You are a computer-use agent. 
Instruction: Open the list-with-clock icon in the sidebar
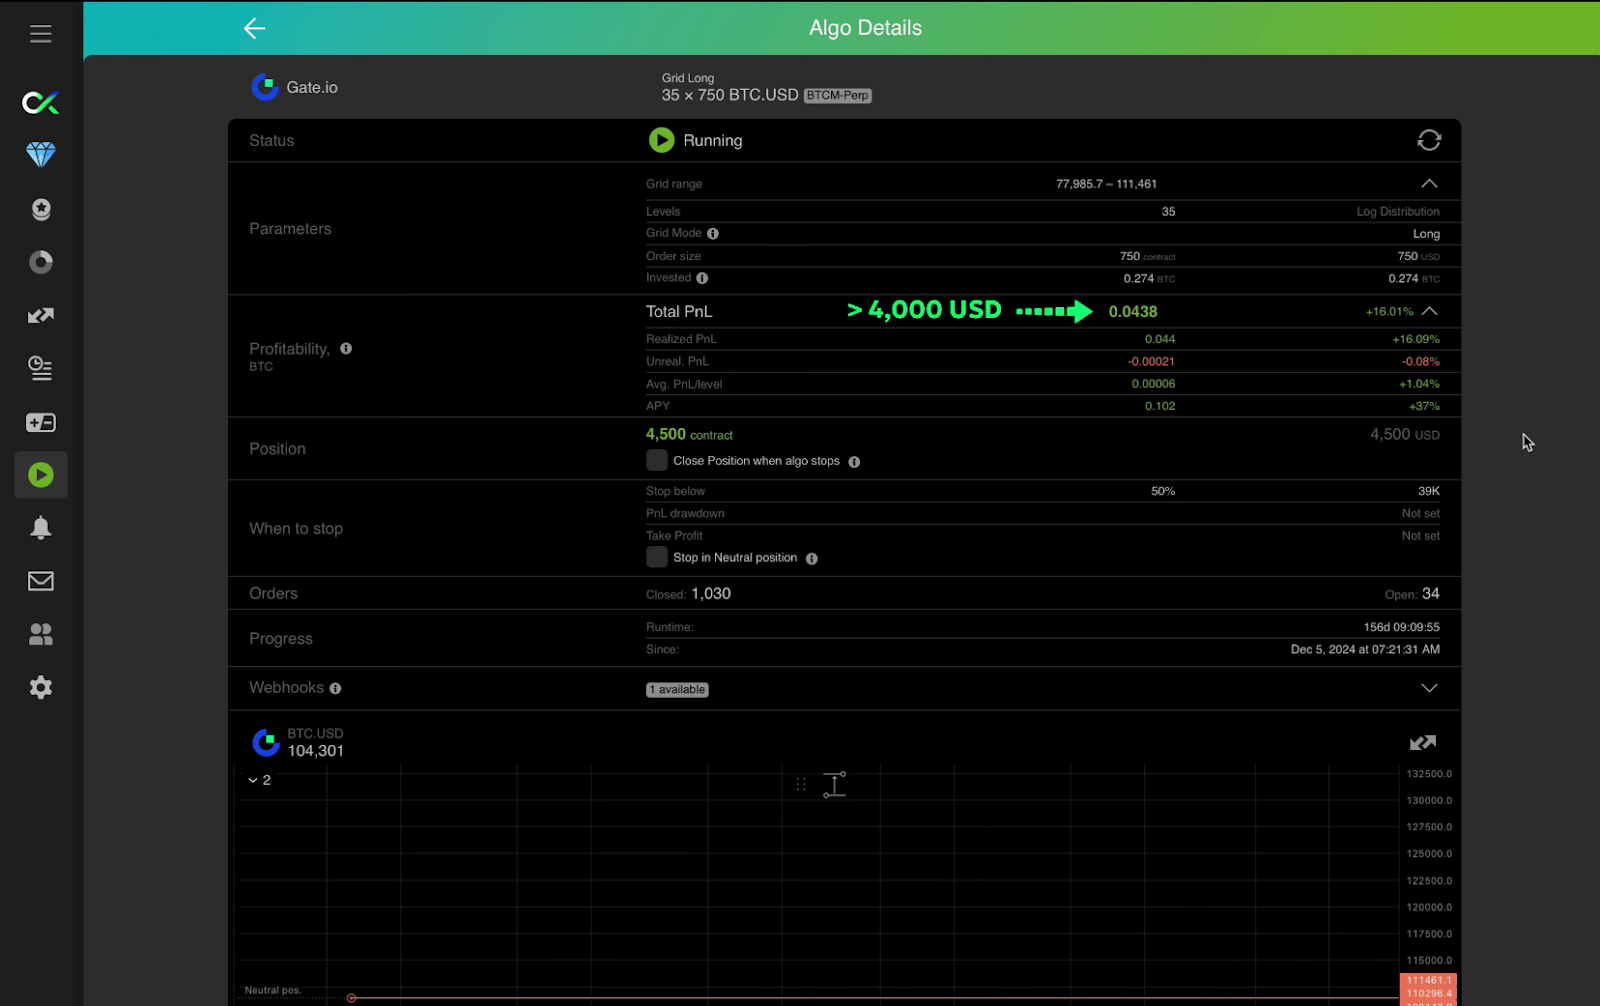pyautogui.click(x=41, y=369)
